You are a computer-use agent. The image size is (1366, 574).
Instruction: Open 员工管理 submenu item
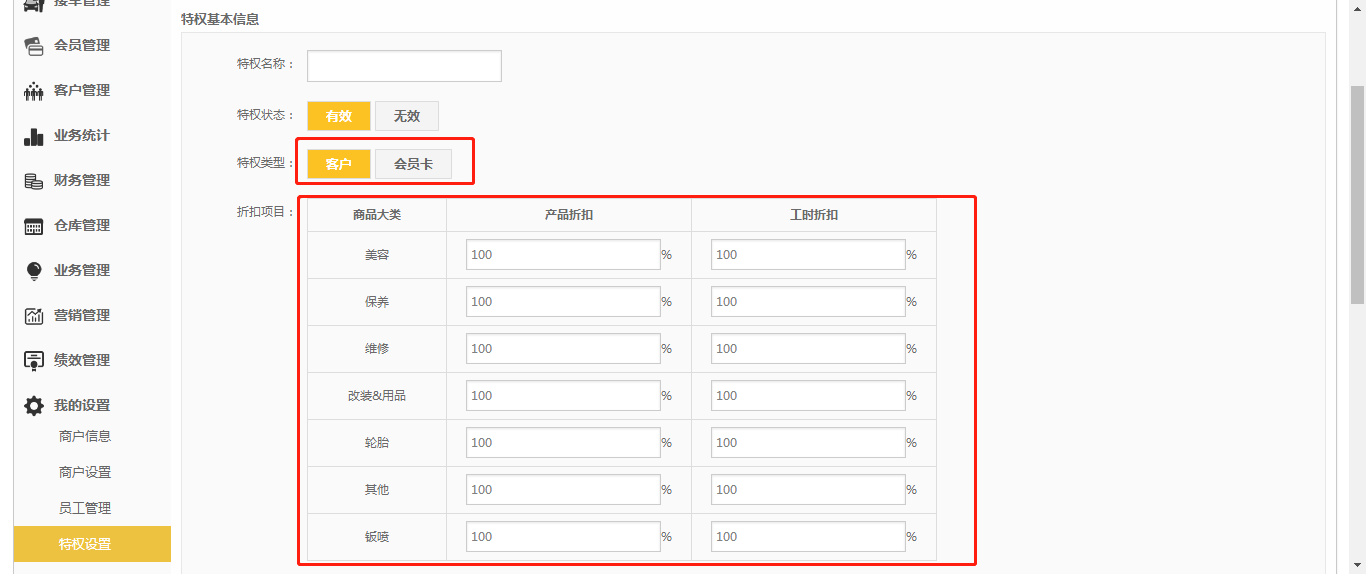(x=85, y=508)
